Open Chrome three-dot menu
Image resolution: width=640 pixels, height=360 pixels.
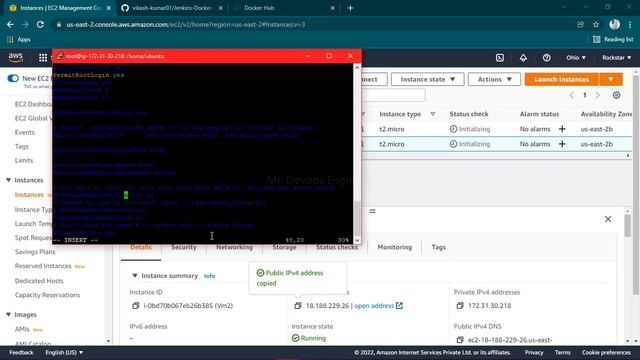(630, 24)
